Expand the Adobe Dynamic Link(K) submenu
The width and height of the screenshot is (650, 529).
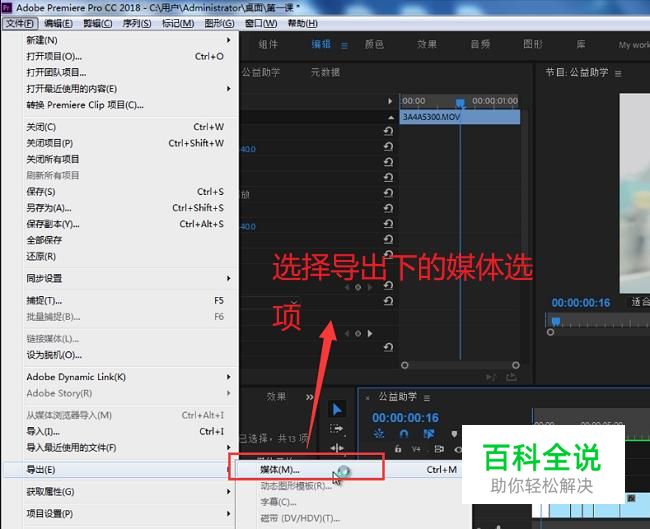[228, 377]
